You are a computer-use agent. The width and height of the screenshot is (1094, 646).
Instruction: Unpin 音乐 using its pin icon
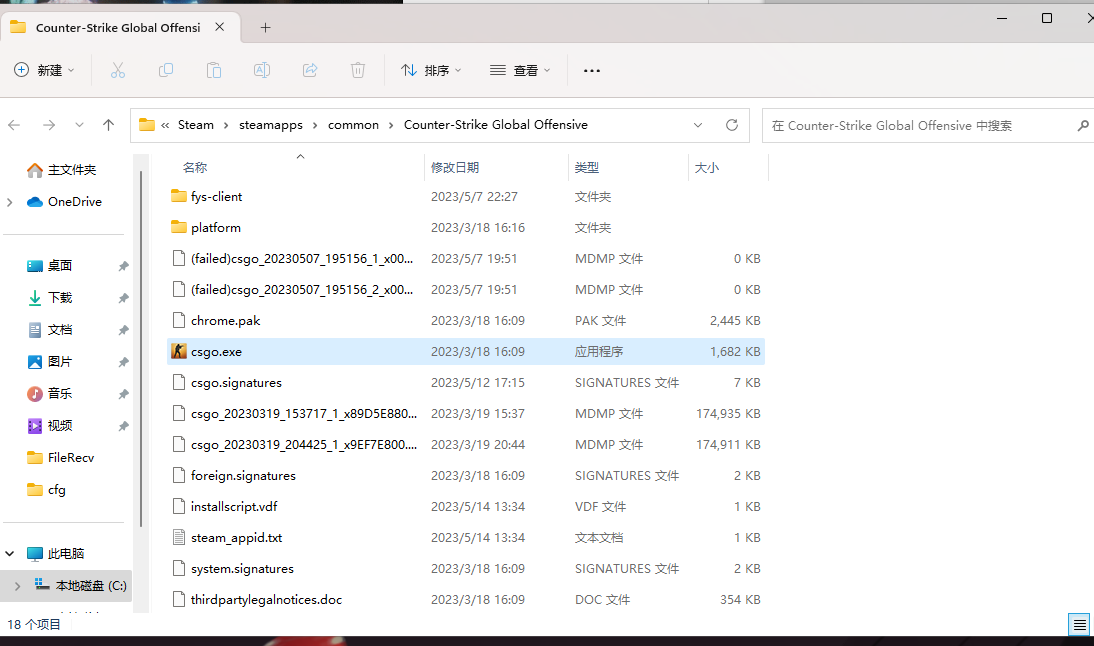pyautogui.click(x=123, y=394)
